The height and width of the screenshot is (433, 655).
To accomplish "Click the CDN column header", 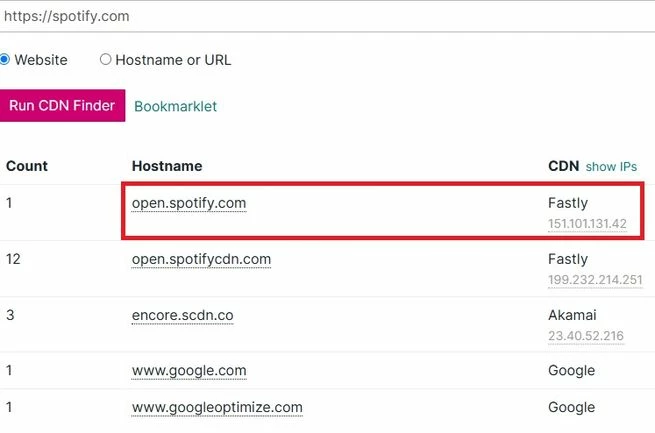I will tap(564, 166).
